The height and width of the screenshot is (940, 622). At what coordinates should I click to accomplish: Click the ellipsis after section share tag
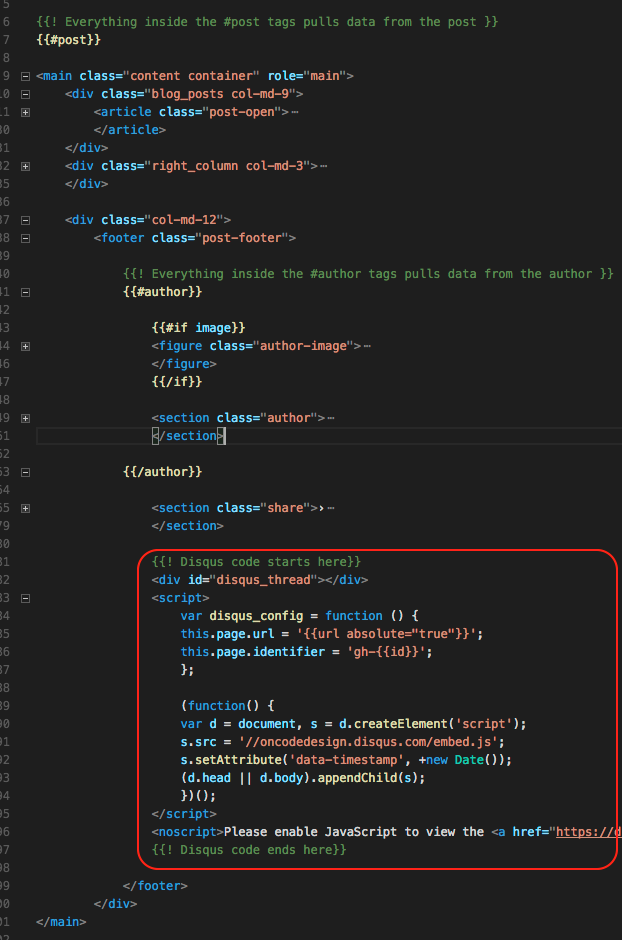tap(331, 508)
